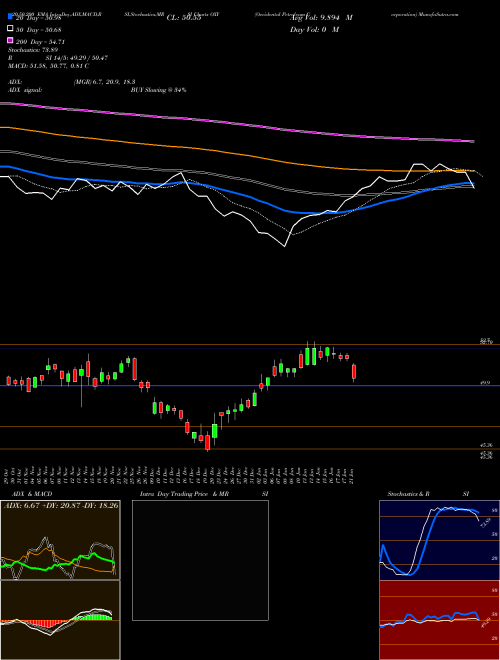Viewport: 500px width, 660px height.
Task: Click the 49.9 price level label
Action: pos(485,383)
